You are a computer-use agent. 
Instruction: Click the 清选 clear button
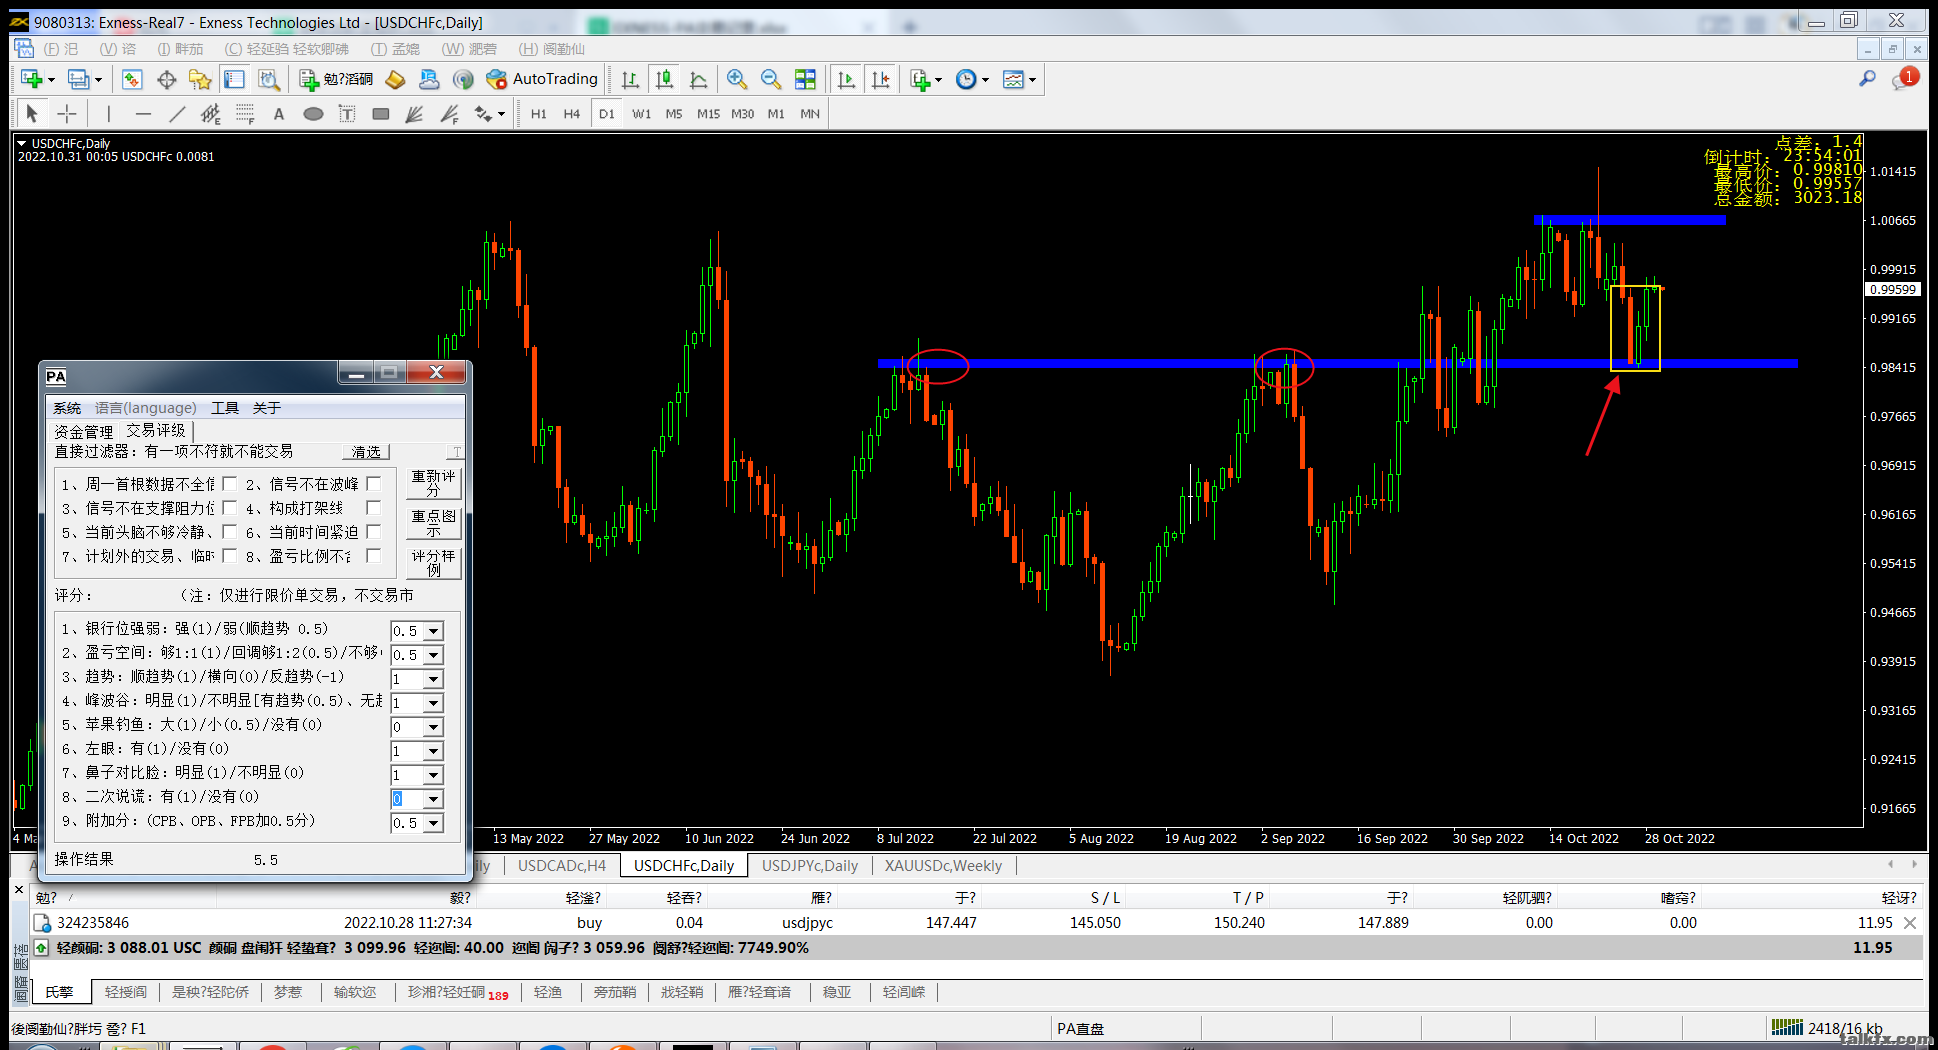point(366,452)
